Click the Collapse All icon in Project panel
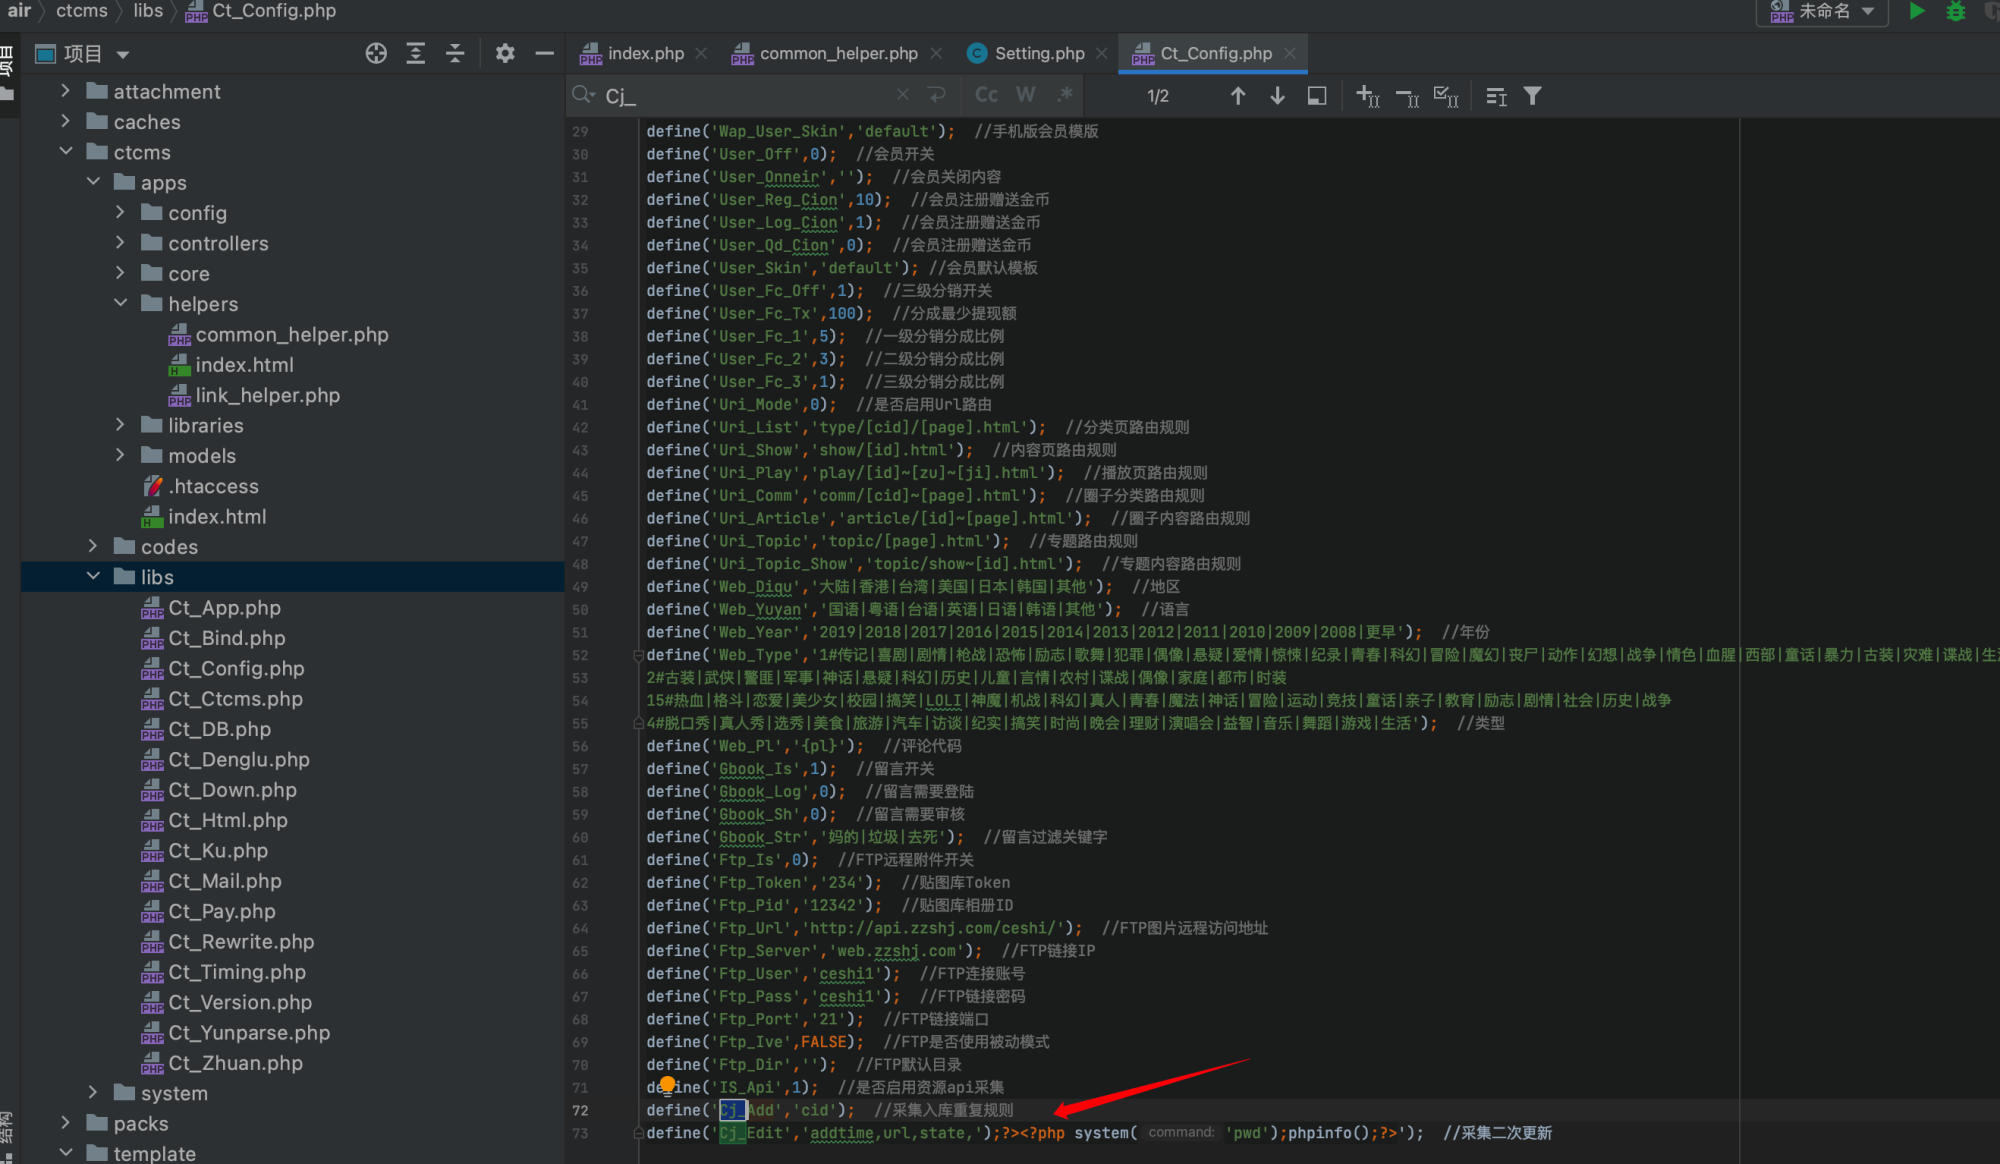 (x=455, y=54)
